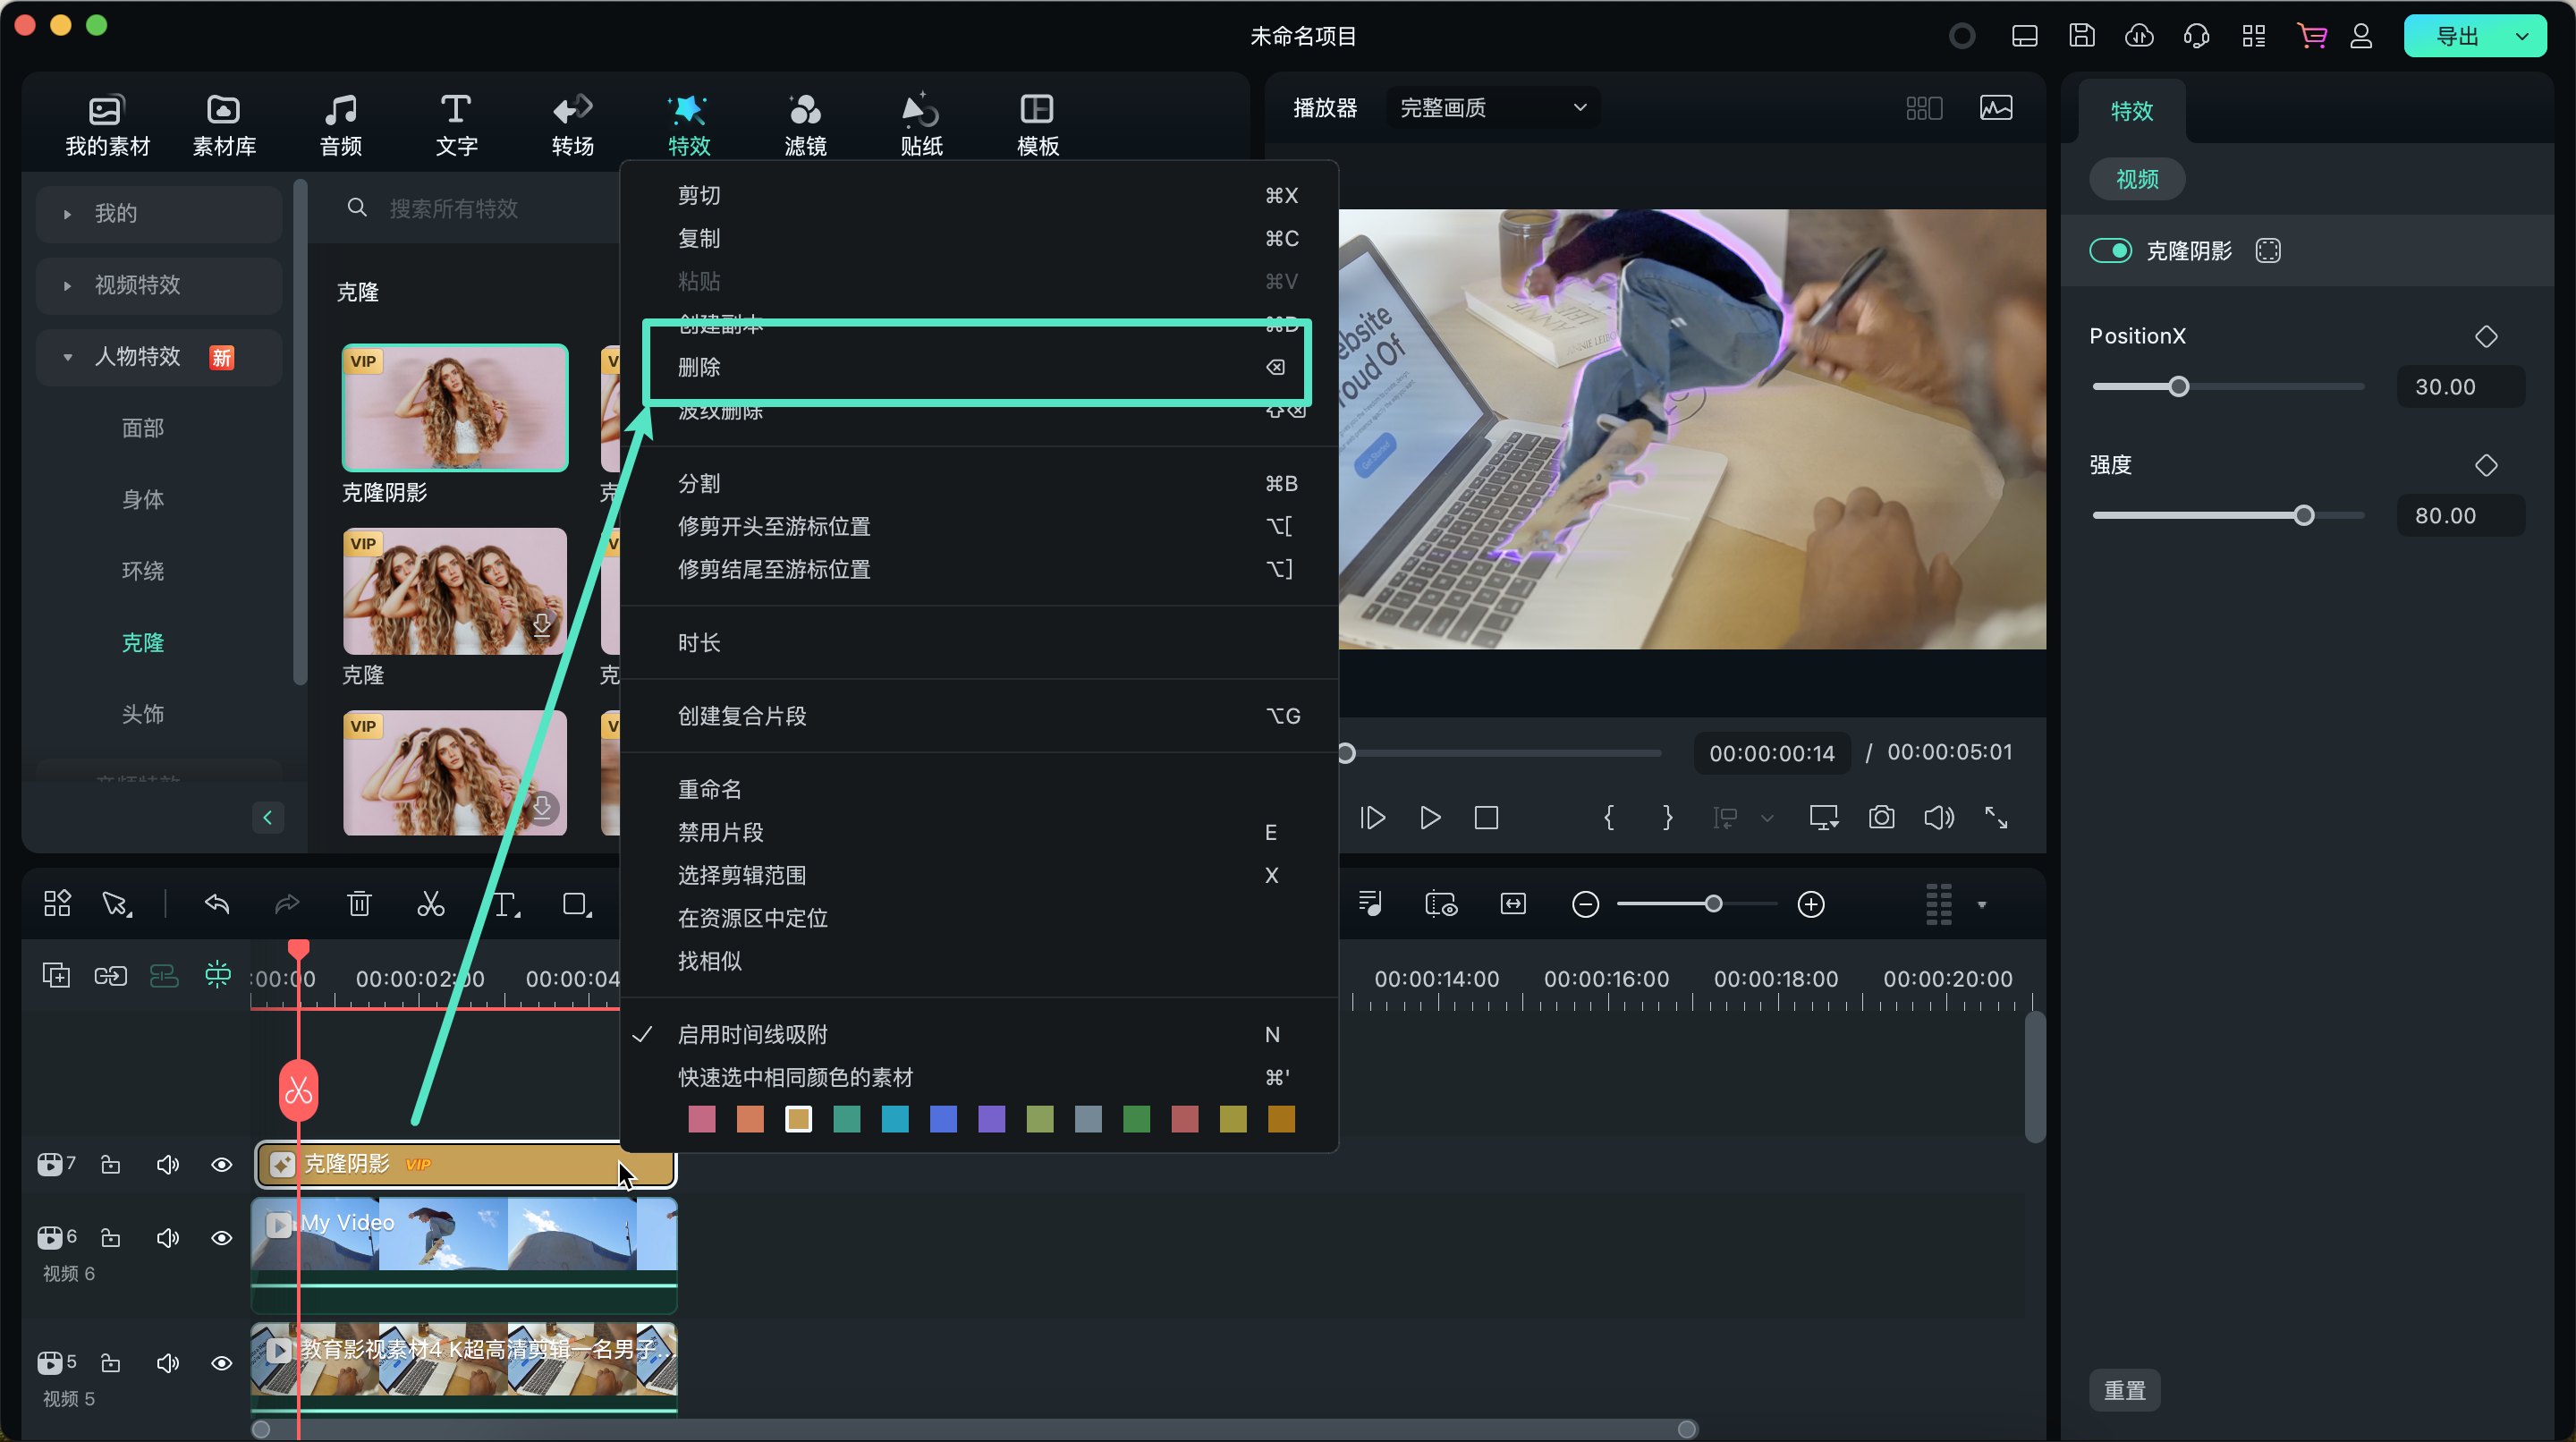
Task: Click the 导出 export button
Action: [2456, 36]
